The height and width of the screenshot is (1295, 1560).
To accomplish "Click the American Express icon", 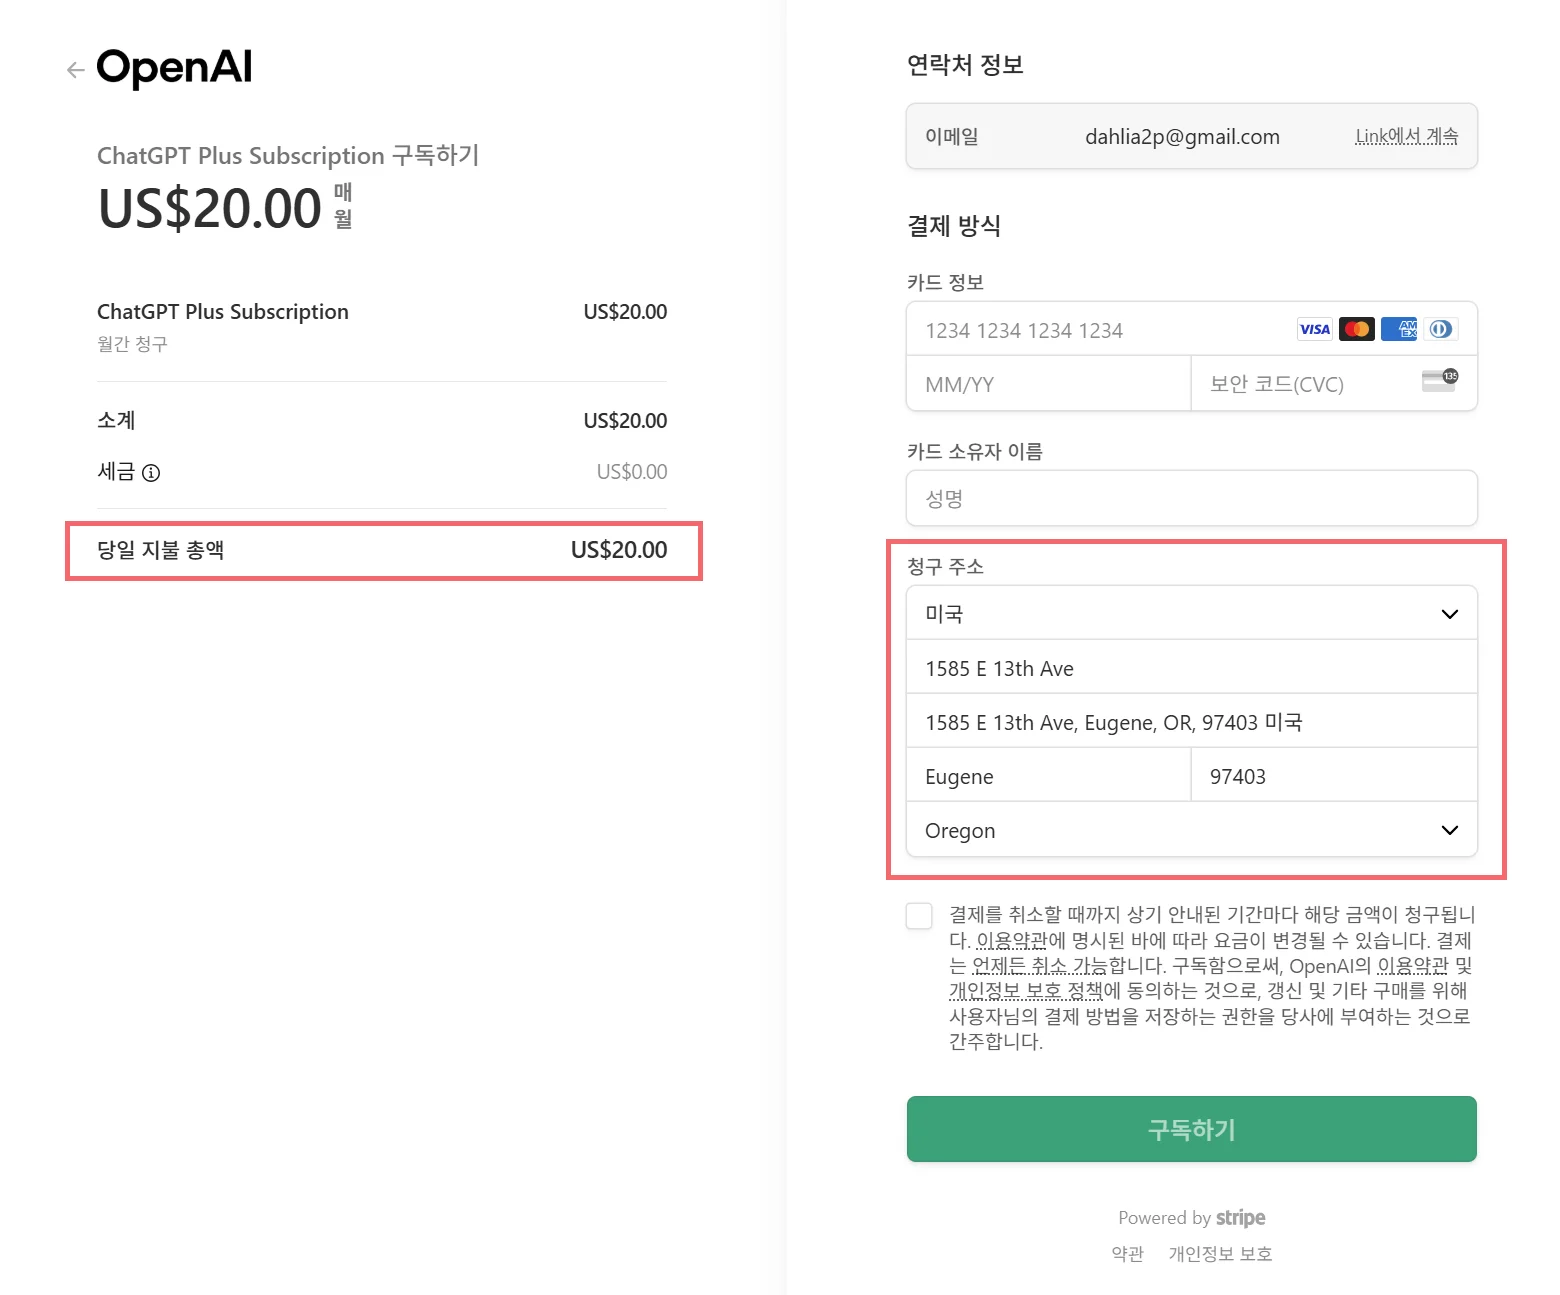I will coord(1399,330).
